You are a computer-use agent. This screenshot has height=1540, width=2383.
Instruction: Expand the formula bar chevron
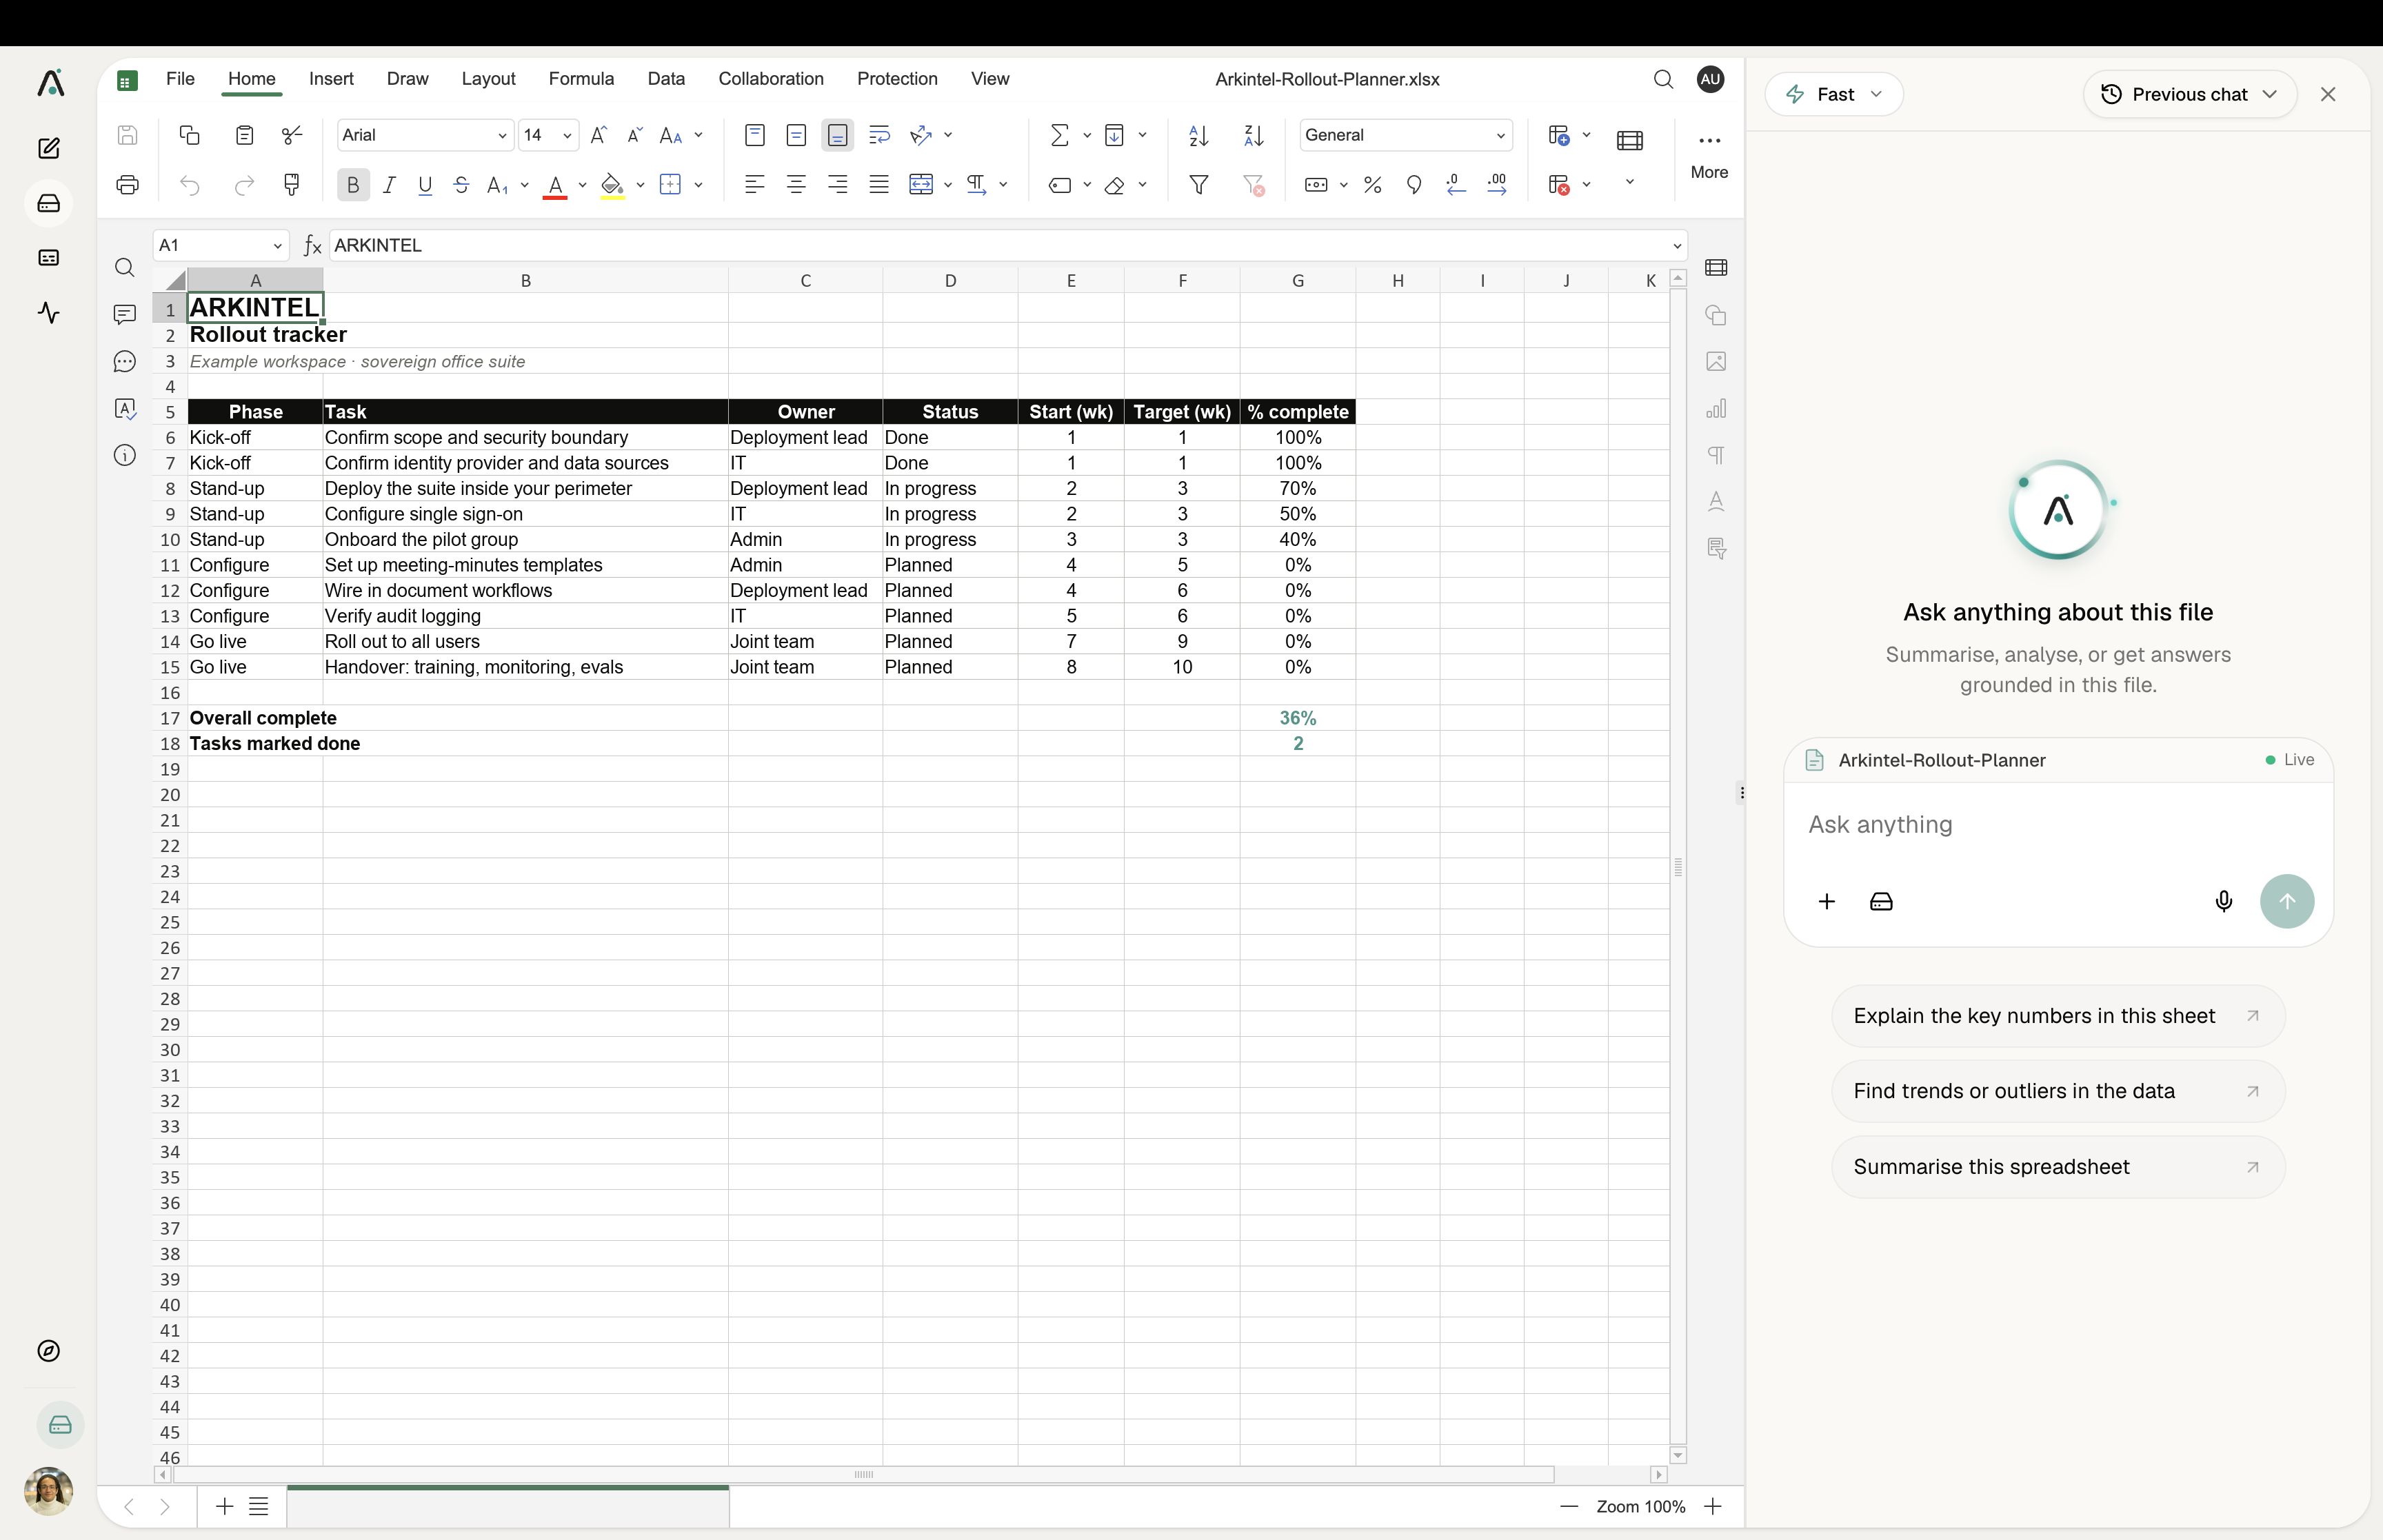[1677, 246]
